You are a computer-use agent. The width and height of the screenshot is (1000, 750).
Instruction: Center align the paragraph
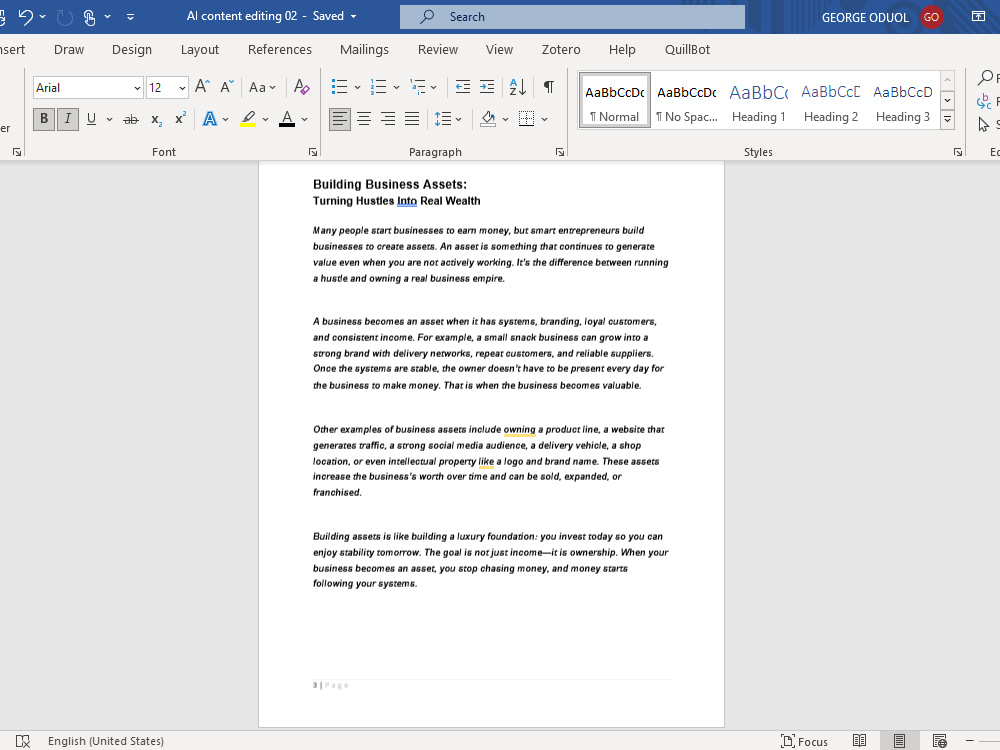click(x=364, y=119)
